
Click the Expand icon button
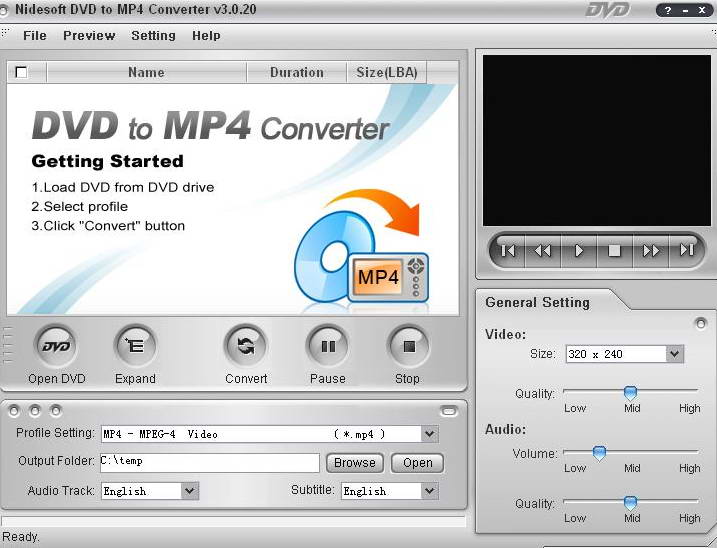135,346
